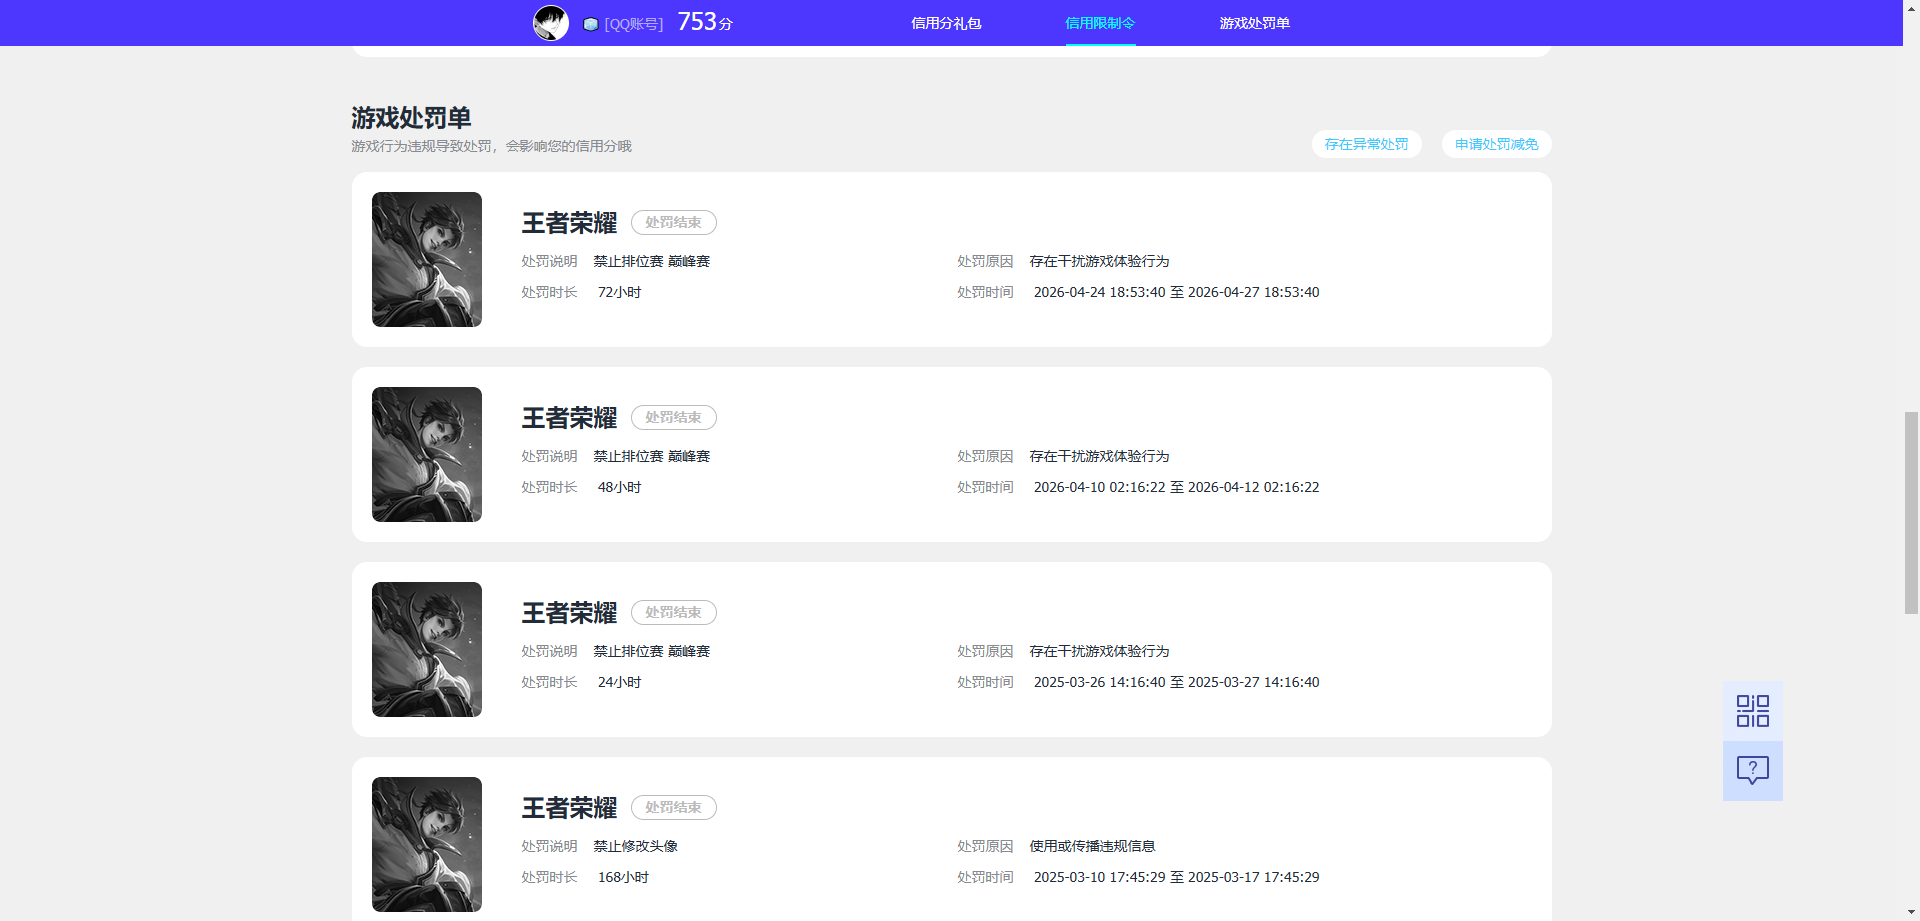
Task: Click 存在干扰游戏体验行为 in the 48小时 record
Action: click(1099, 456)
